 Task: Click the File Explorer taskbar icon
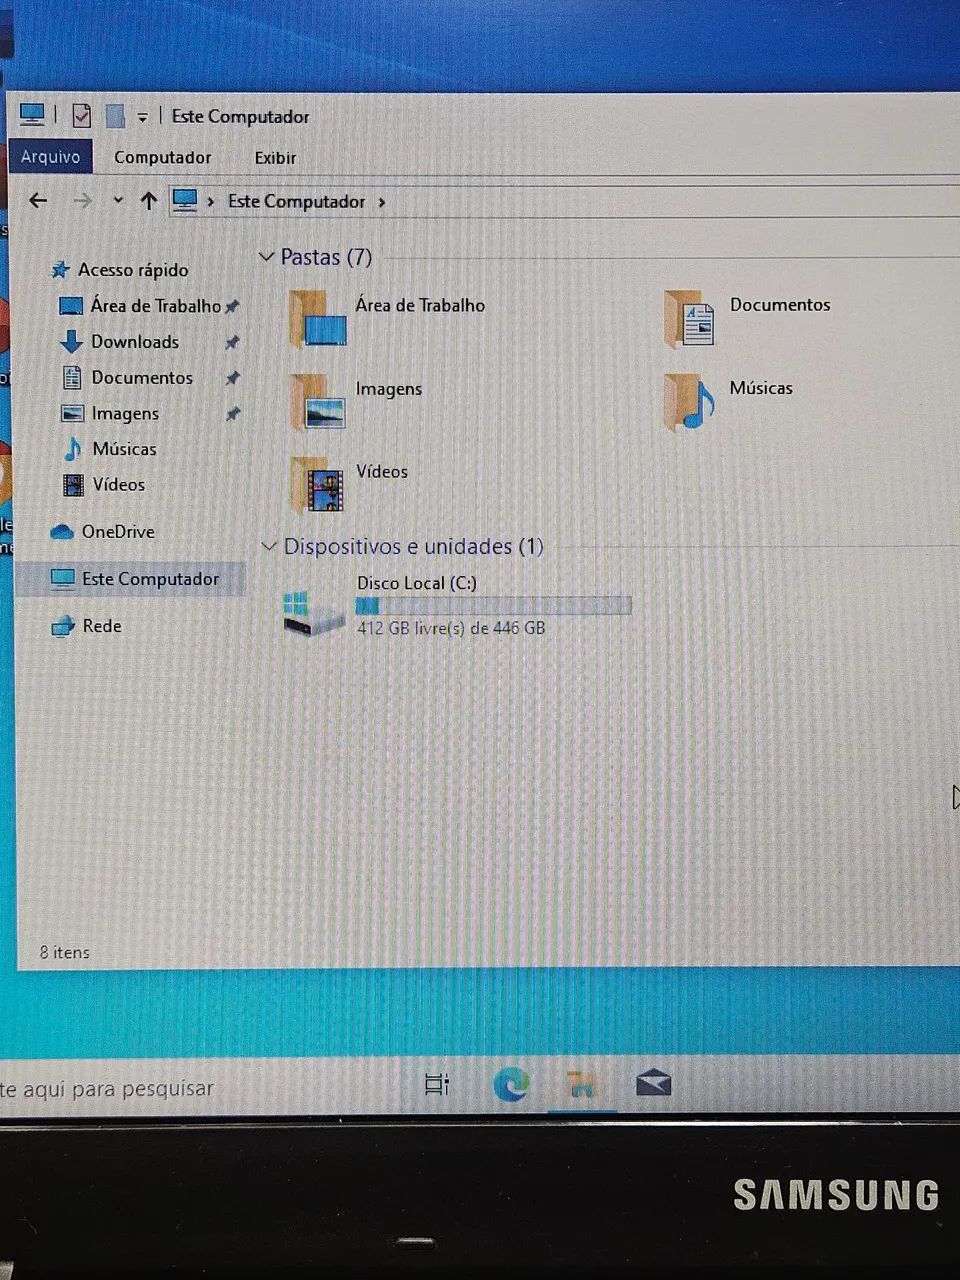[x=581, y=1085]
